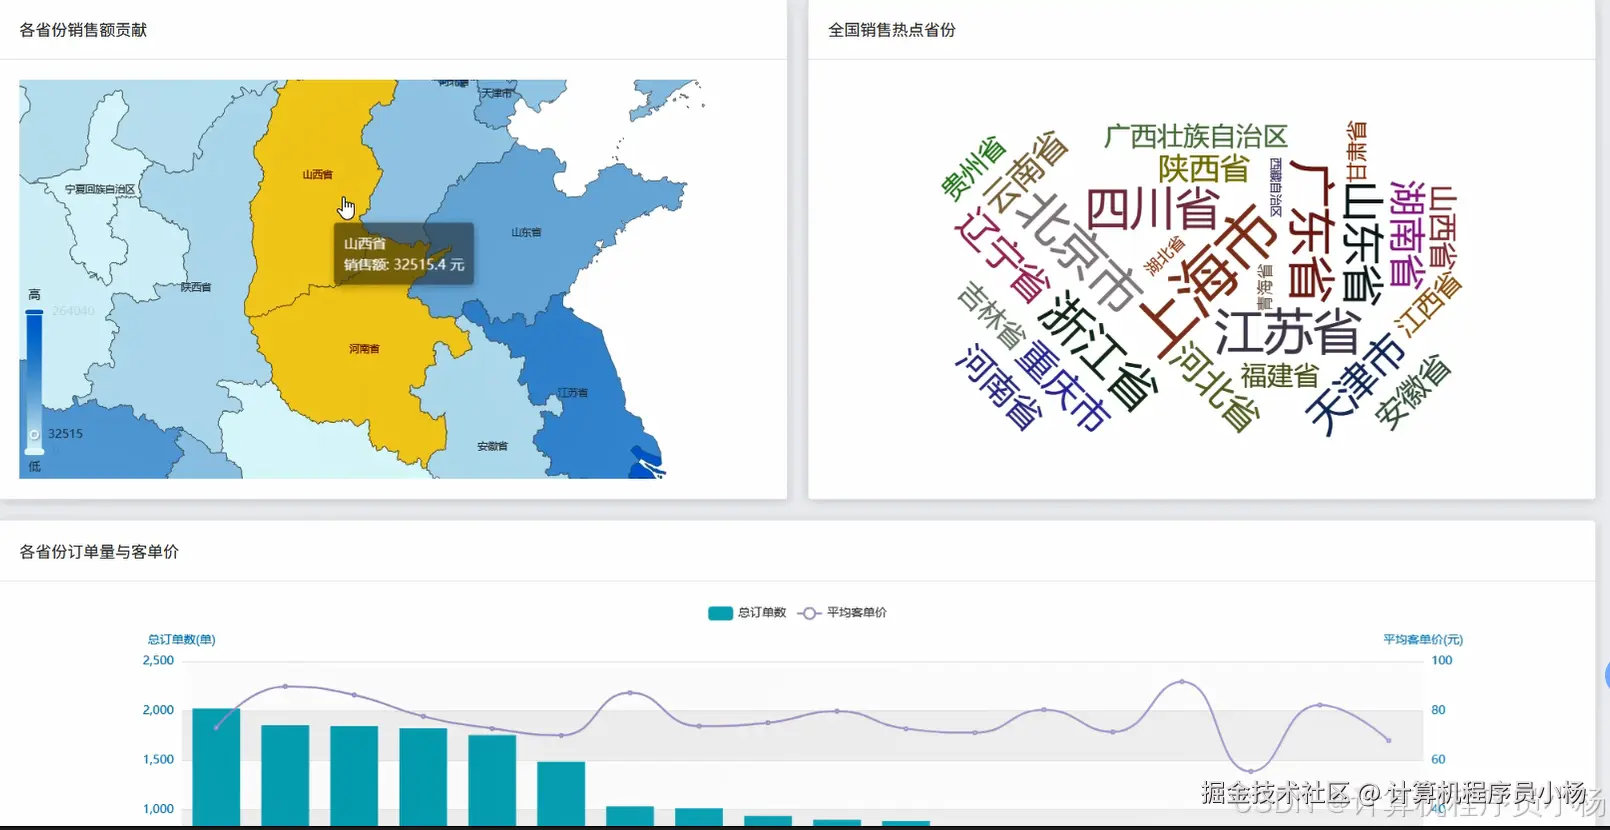
Task: Click 河北省 in the word cloud
Action: coord(1215,386)
